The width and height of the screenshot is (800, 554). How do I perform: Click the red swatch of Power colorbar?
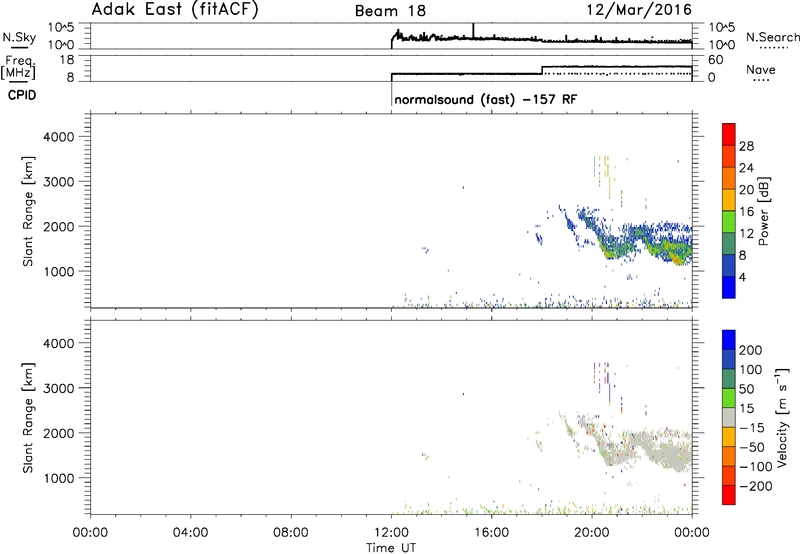(x=729, y=134)
